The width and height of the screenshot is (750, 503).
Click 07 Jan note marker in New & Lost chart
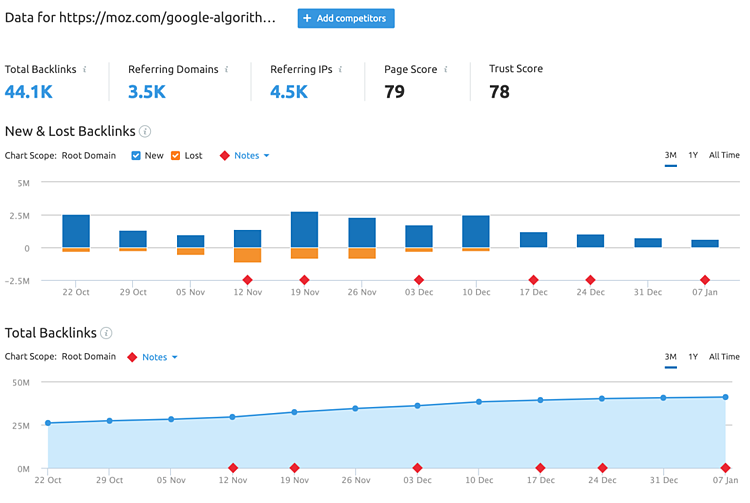[x=705, y=280]
